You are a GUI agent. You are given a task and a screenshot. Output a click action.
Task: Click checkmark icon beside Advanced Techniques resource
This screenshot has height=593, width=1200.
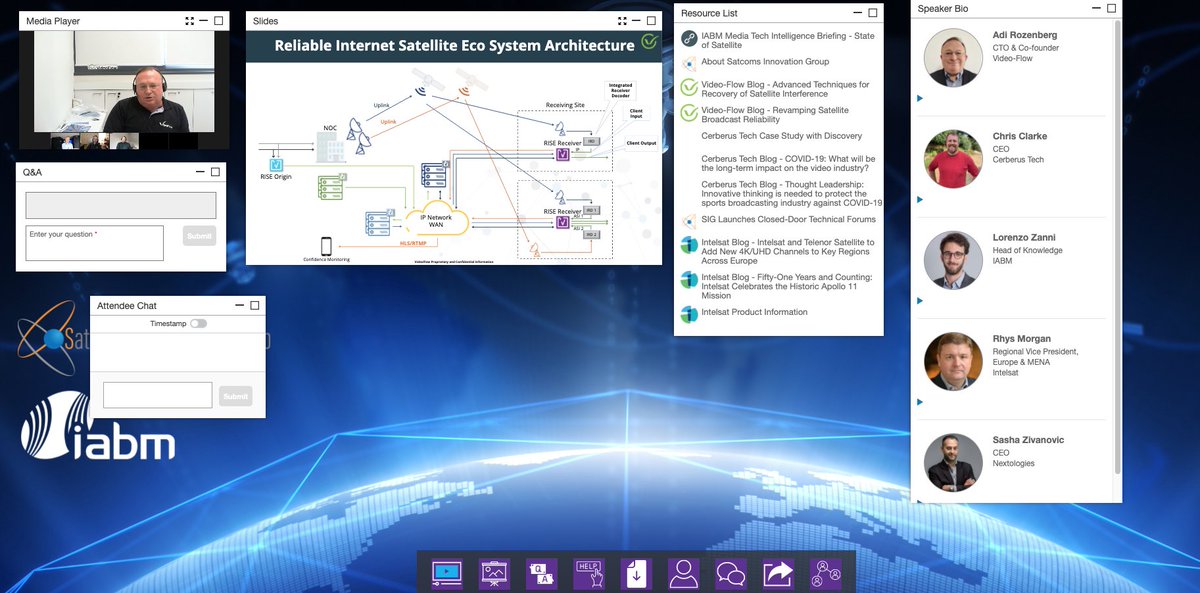point(689,88)
